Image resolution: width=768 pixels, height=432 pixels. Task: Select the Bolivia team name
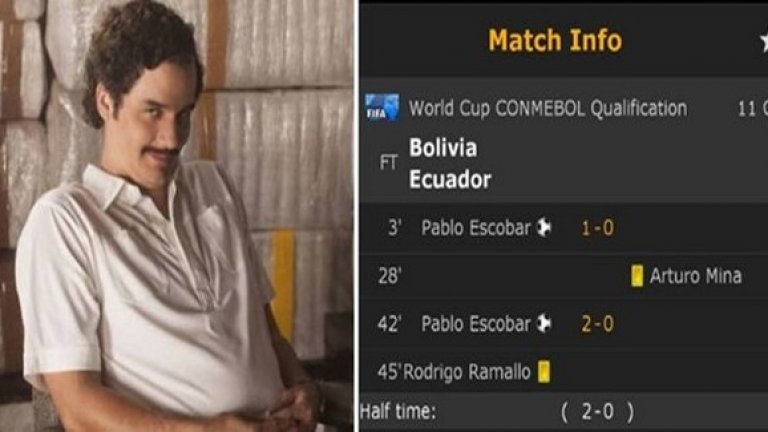coord(443,147)
